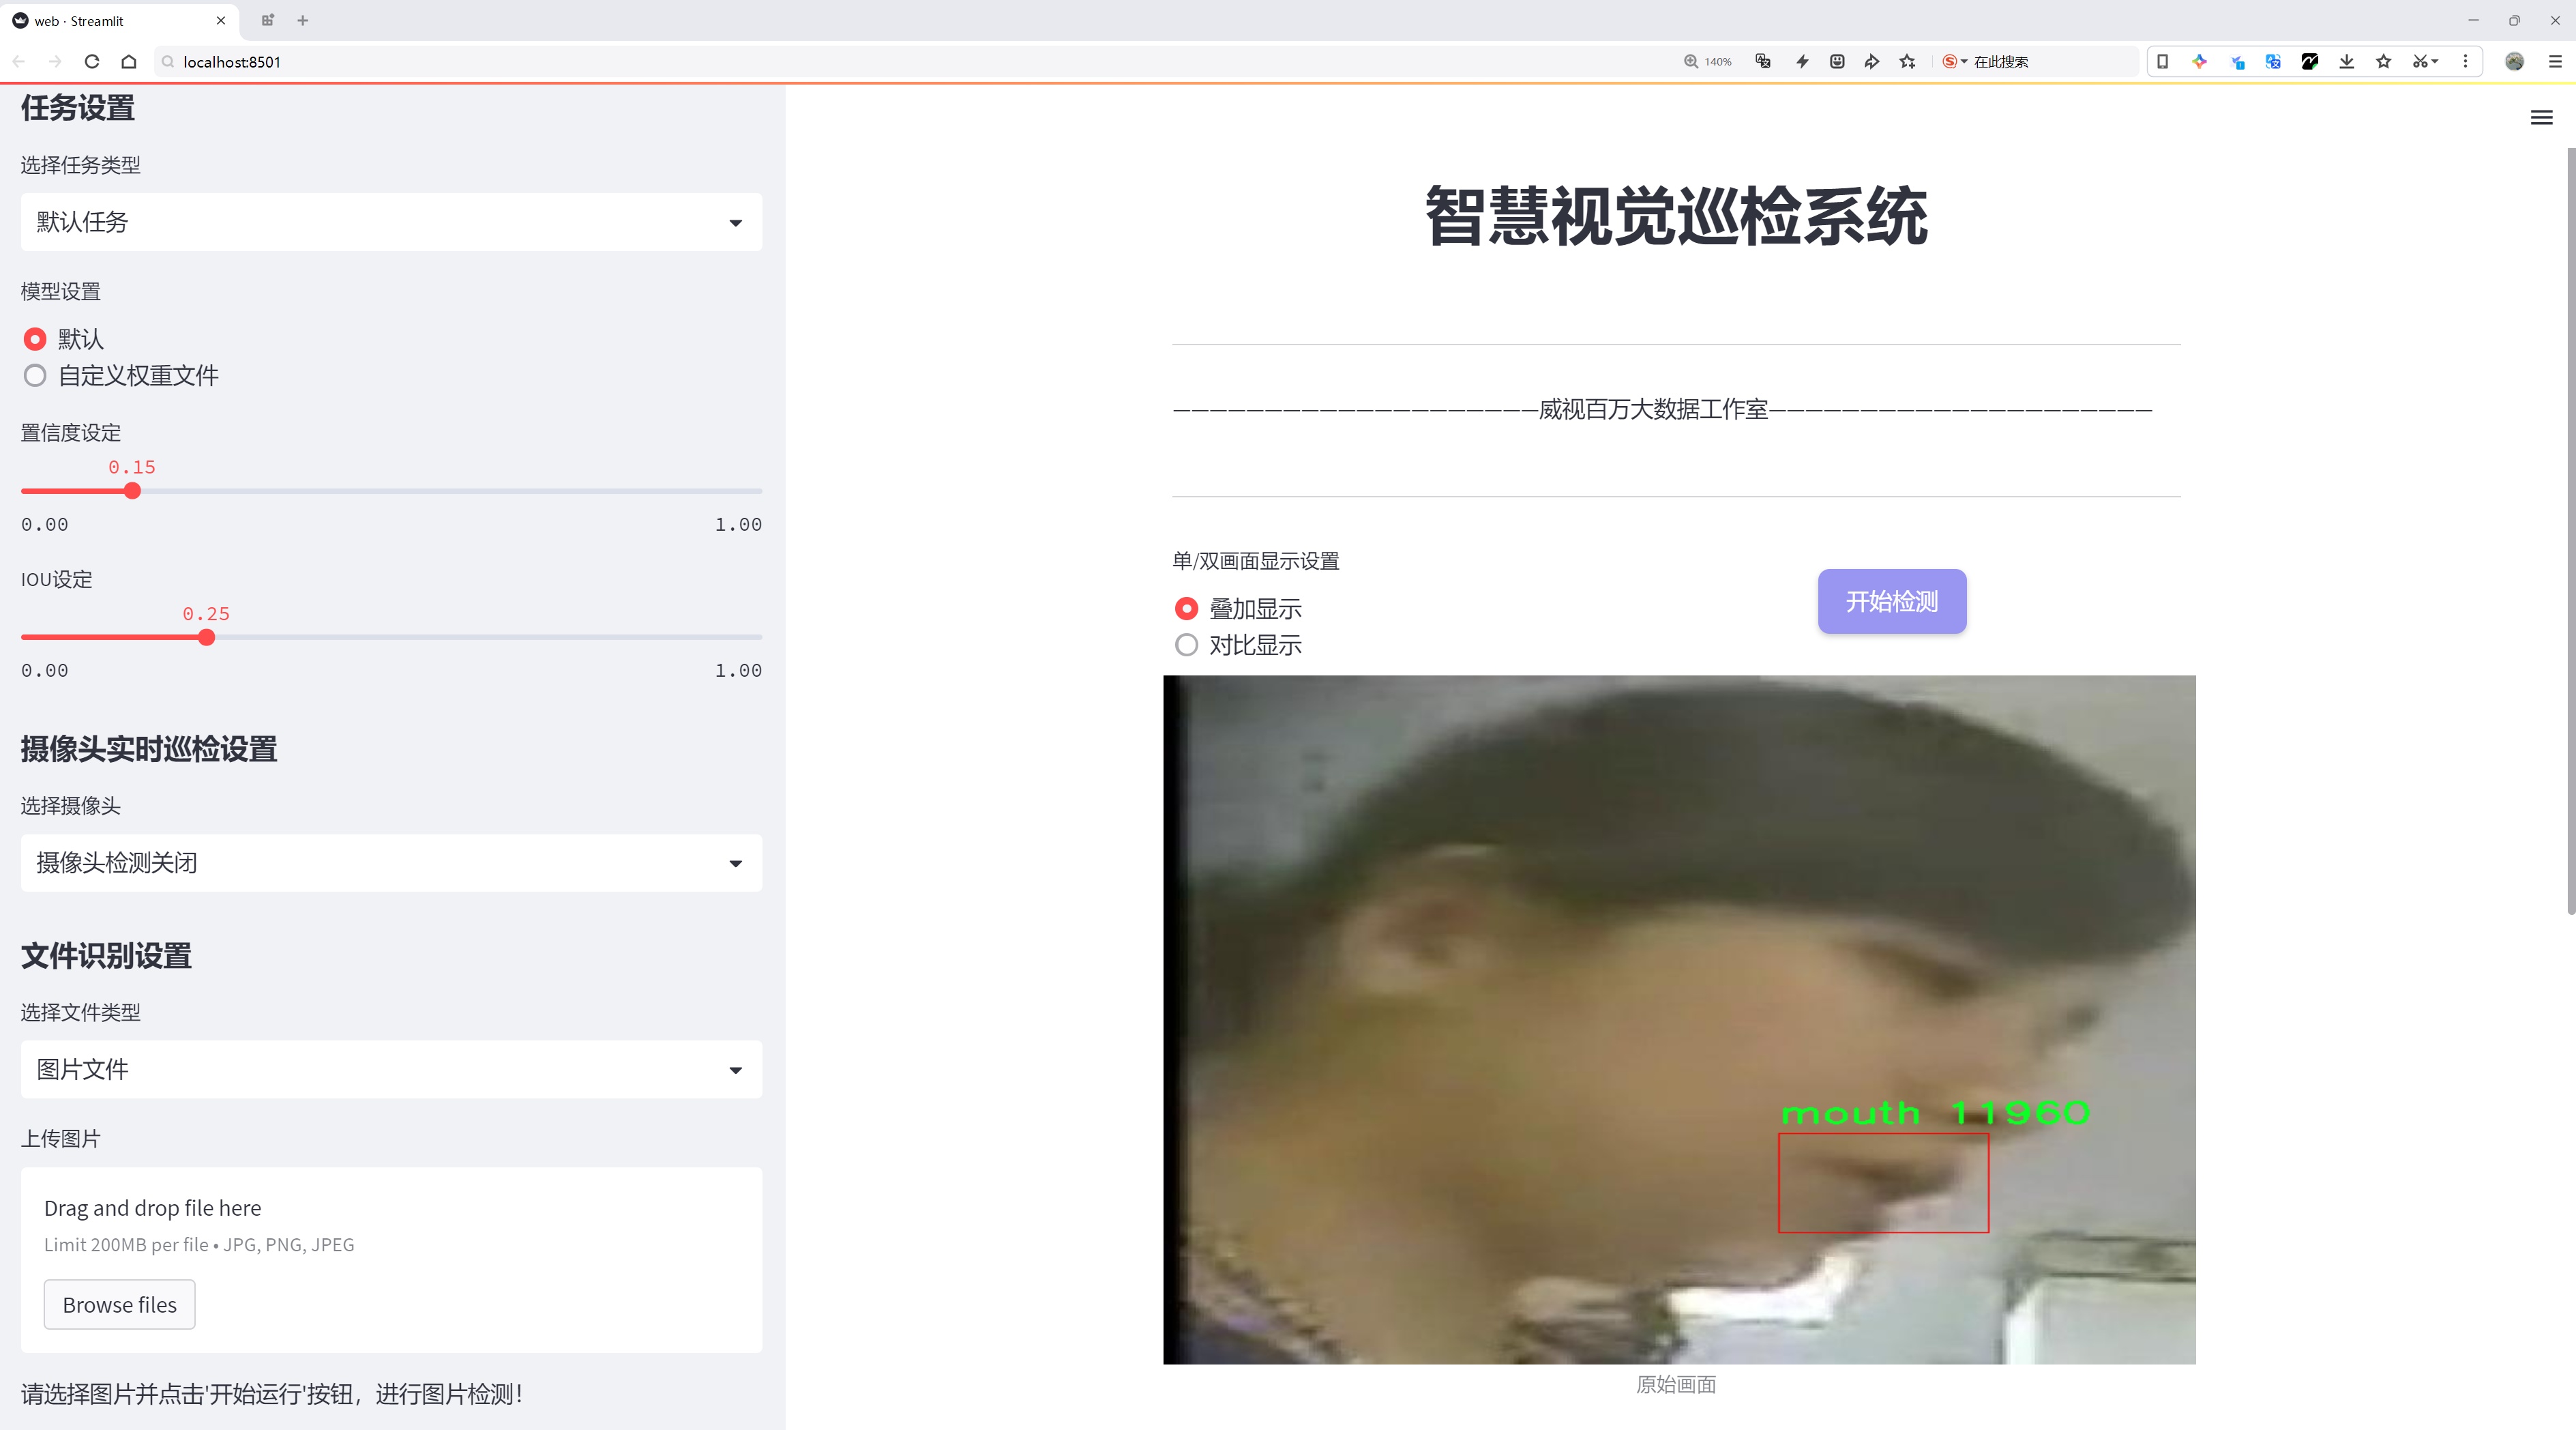2576x1430 pixels.
Task: Click the mobile device view icon
Action: 2162,61
